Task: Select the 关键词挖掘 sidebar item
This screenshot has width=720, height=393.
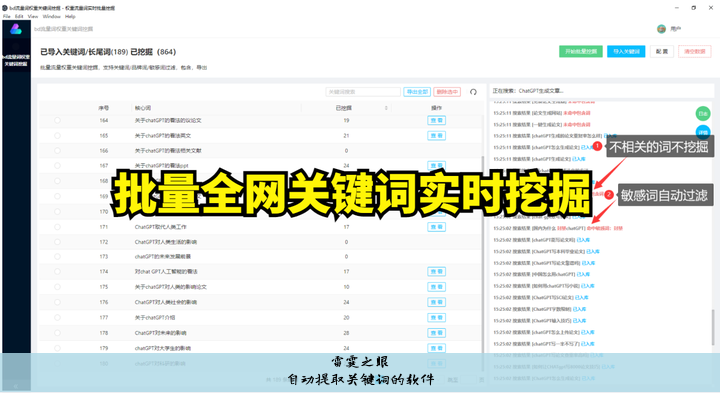Action: (x=16, y=60)
